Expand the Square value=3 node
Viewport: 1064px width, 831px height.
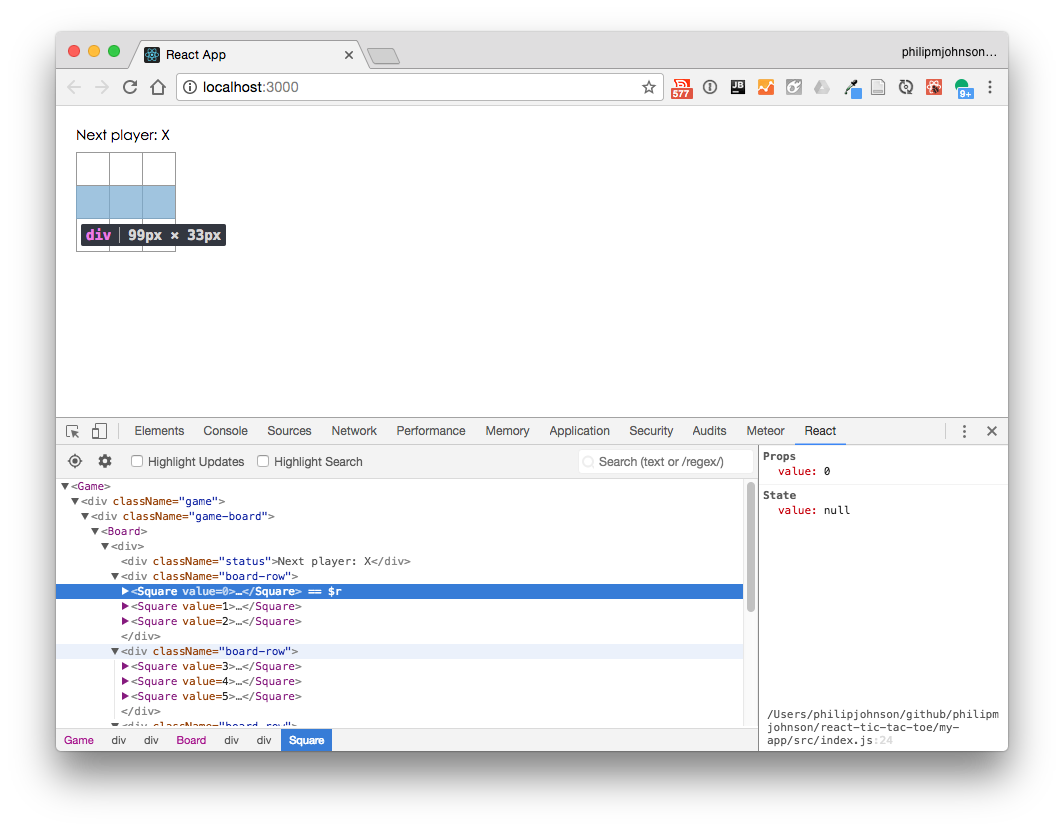pos(125,666)
